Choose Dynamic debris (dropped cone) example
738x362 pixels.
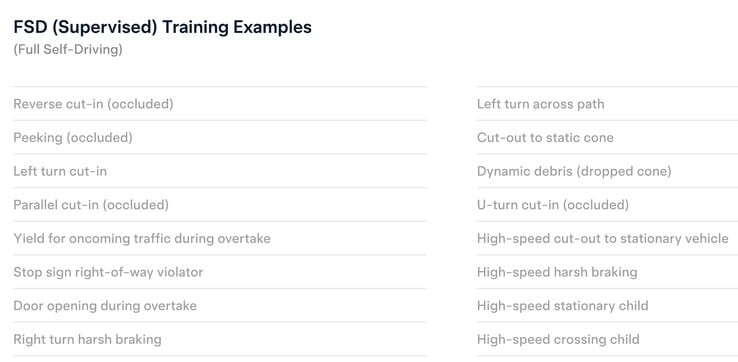pos(607,171)
